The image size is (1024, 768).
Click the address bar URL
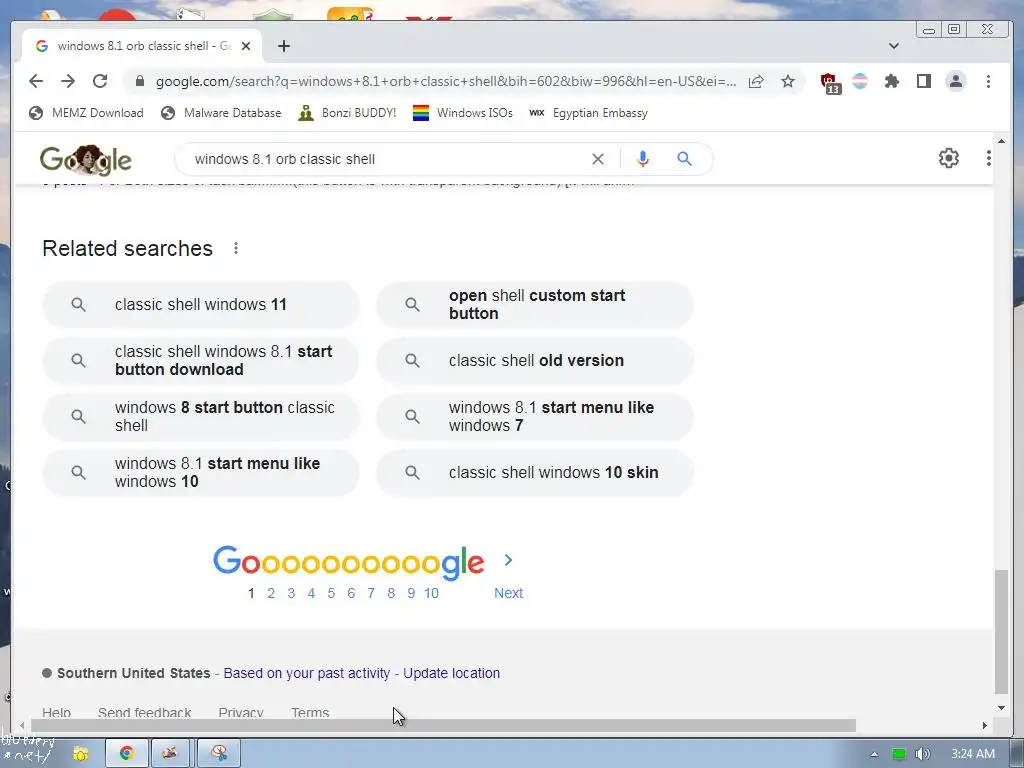[445, 81]
